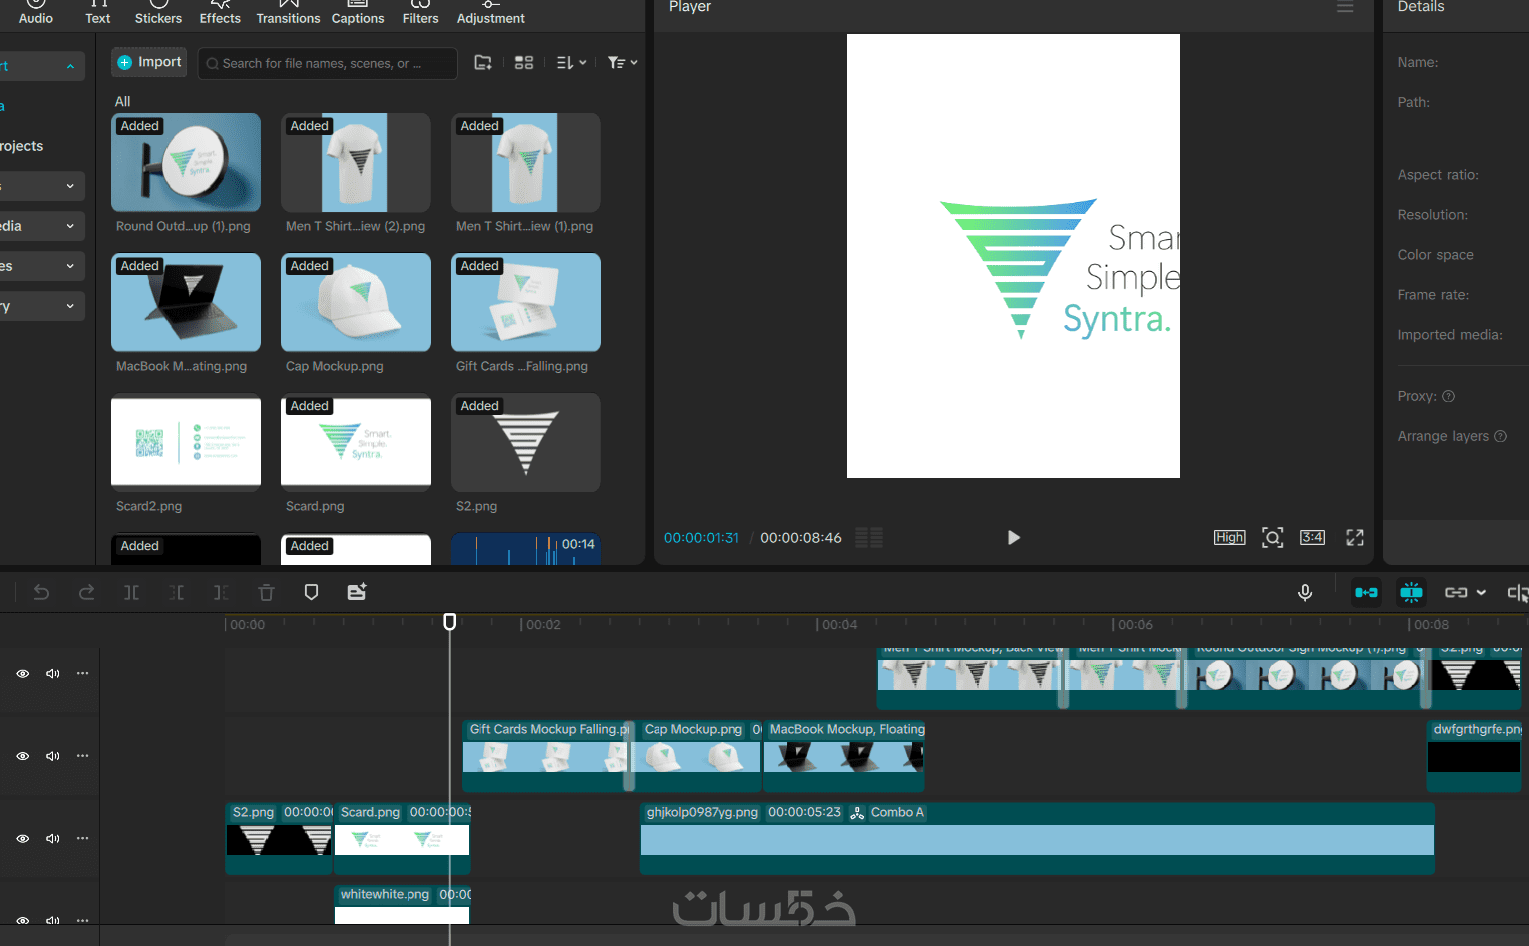Screen dimensions: 1529x946
Task: Hide the top timeline track with the eye icon
Action: 22,673
